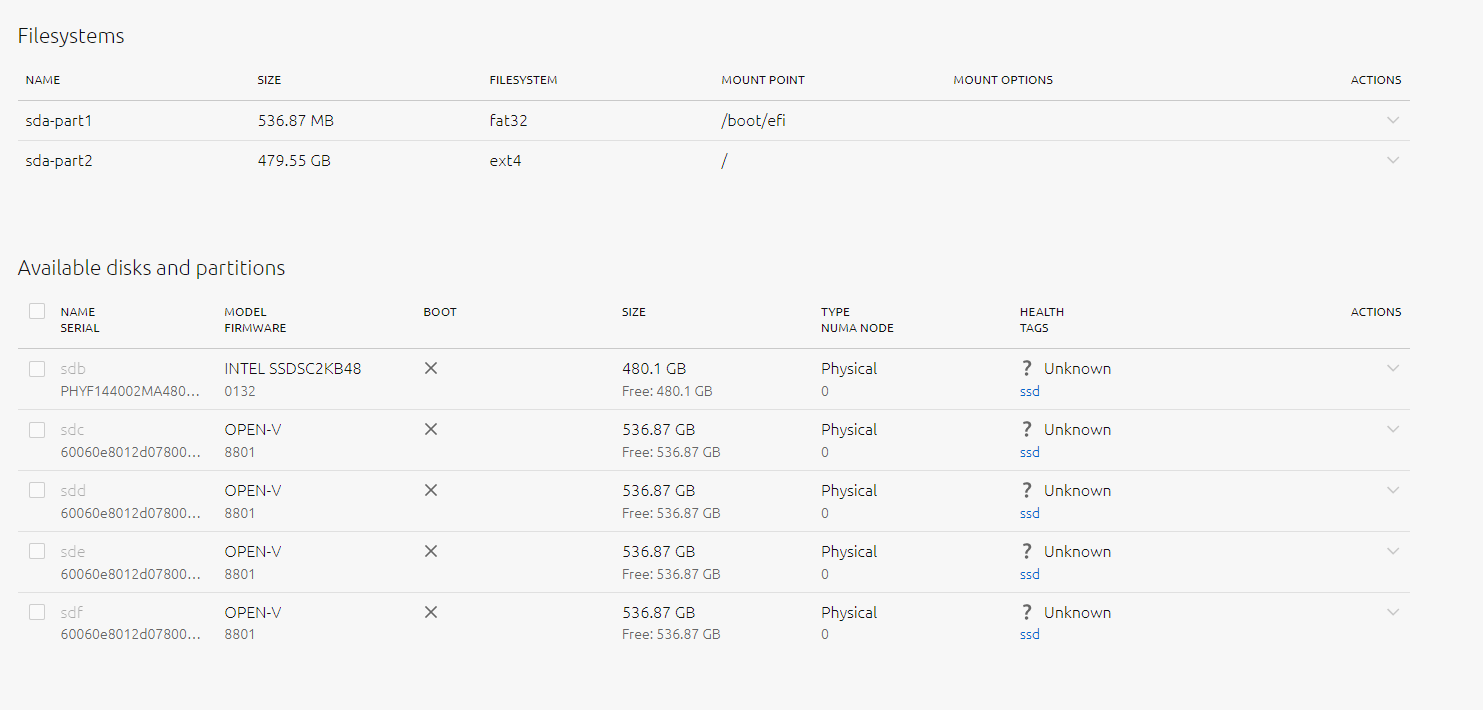Click the boot X icon for sdb

point(431,368)
